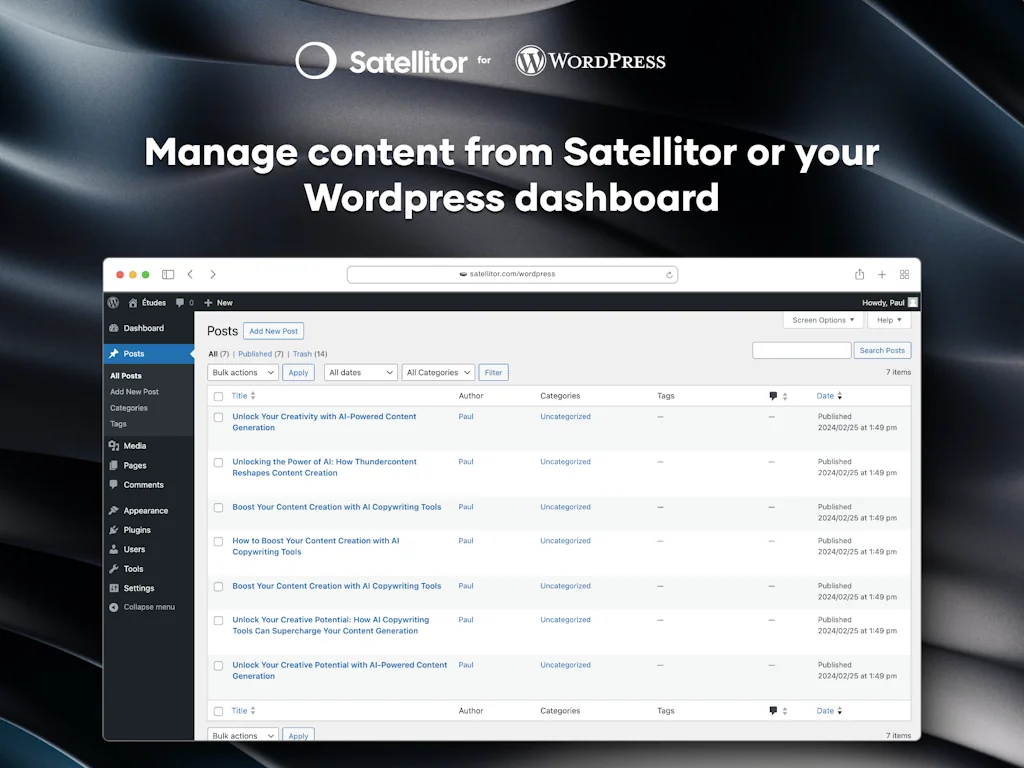The height and width of the screenshot is (768, 1024).
Task: Check the box next to the first post
Action: pyautogui.click(x=218, y=417)
